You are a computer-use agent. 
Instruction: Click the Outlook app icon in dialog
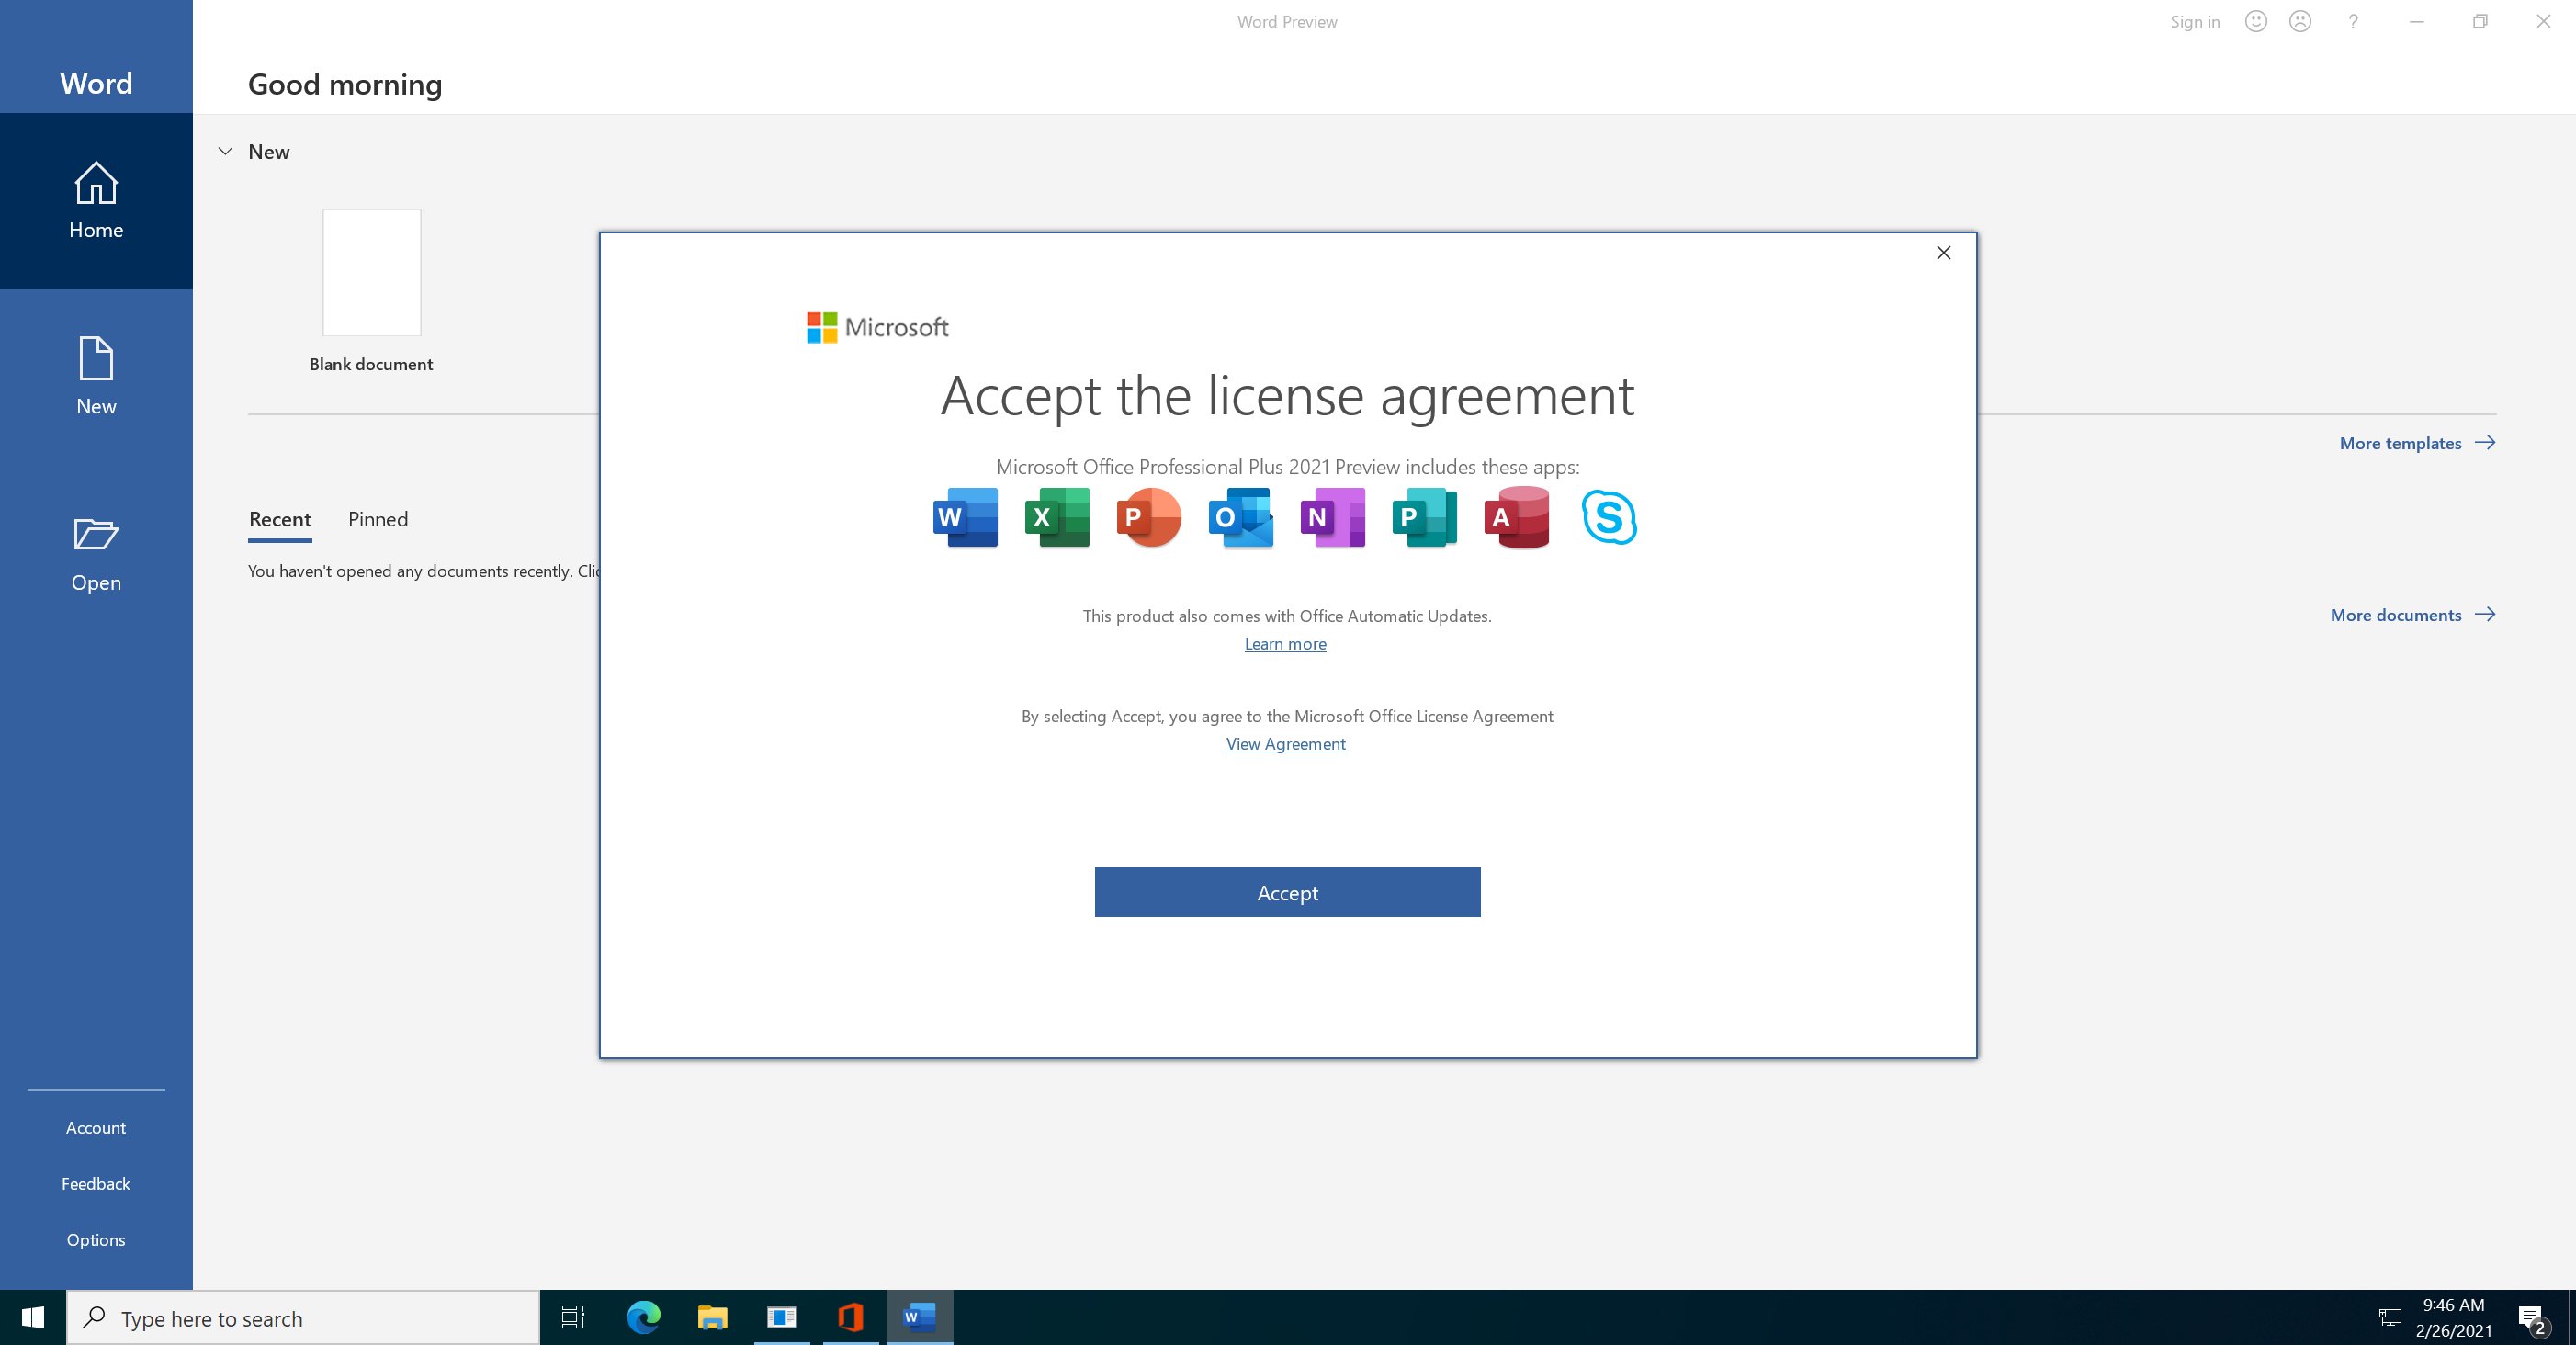coord(1241,517)
